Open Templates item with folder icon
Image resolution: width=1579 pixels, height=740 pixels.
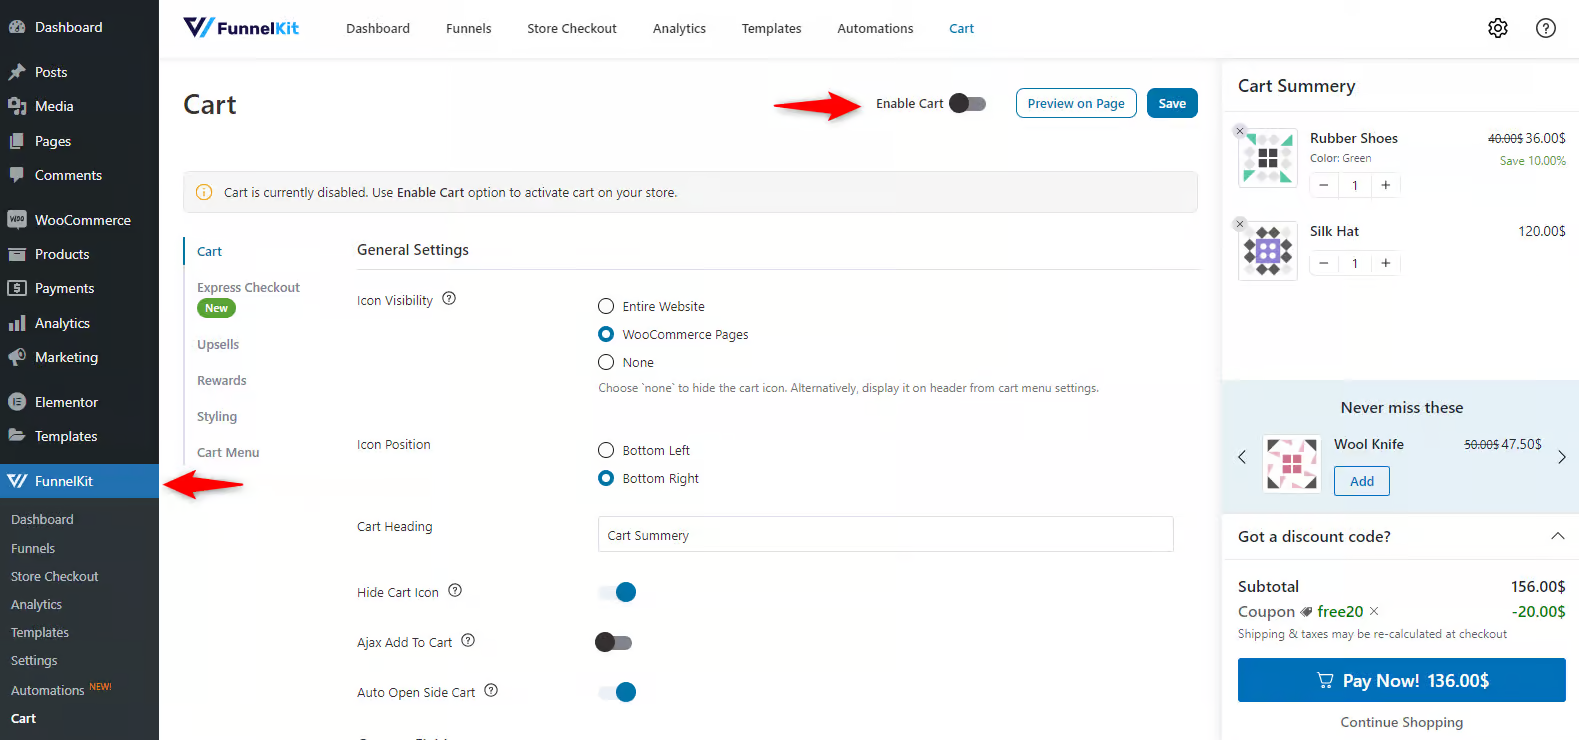[79, 436]
